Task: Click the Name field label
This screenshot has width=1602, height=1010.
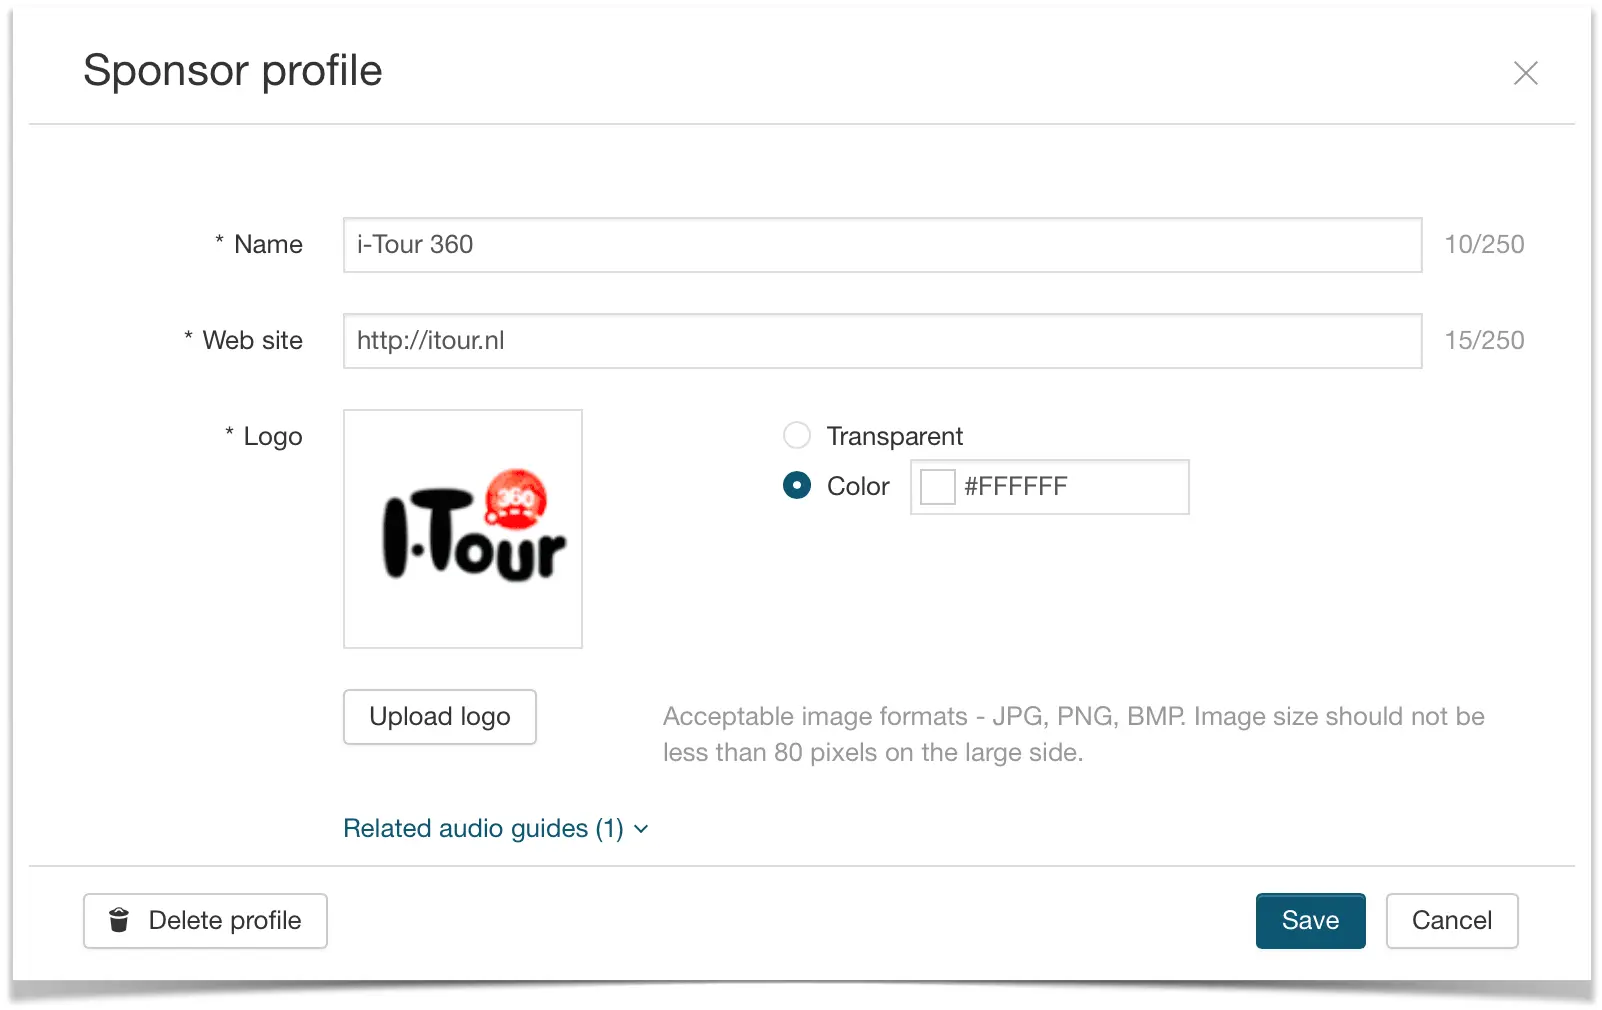Action: 268,245
